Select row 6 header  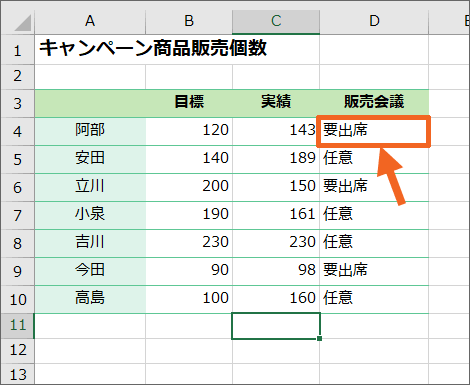(x=17, y=187)
